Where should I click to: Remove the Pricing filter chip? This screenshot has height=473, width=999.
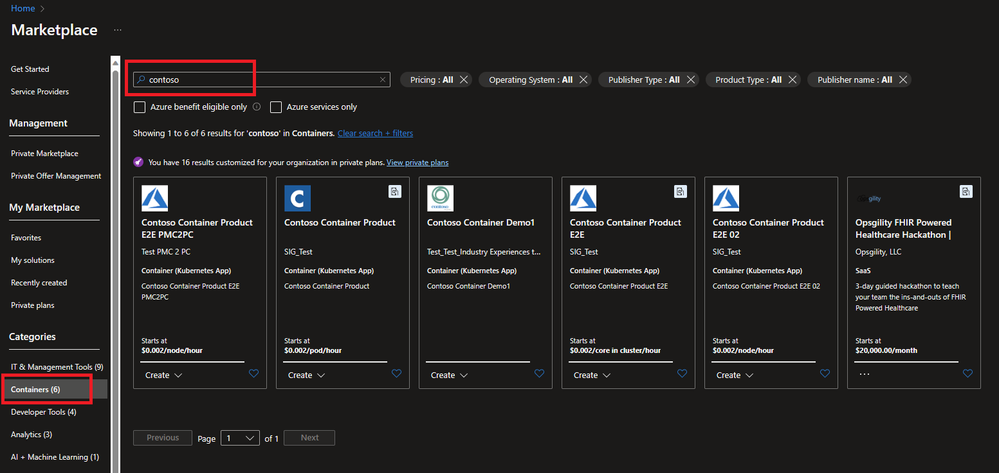464,80
